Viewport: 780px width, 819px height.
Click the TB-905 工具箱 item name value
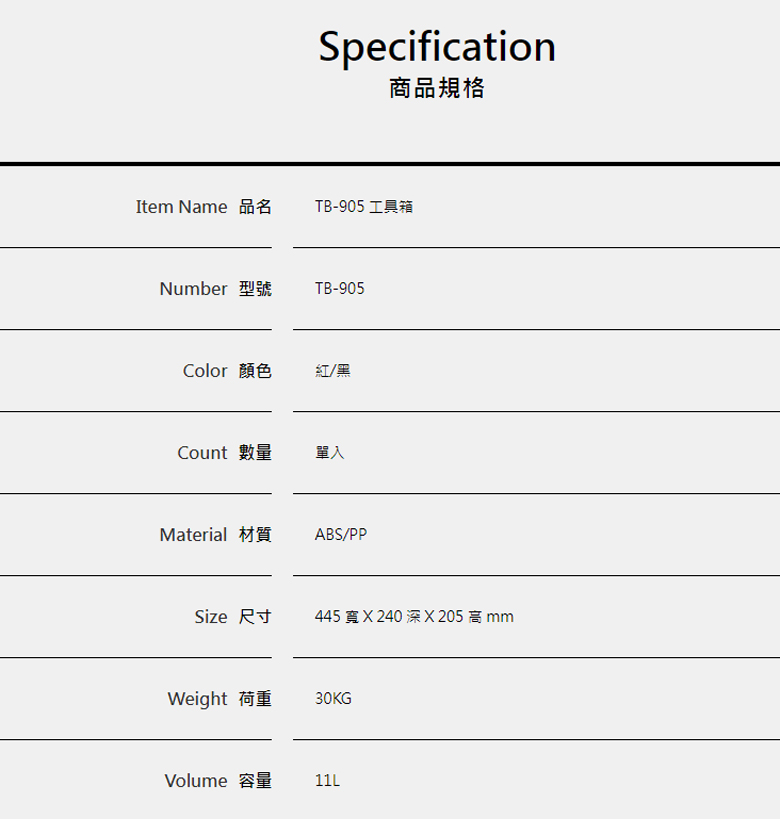click(363, 207)
